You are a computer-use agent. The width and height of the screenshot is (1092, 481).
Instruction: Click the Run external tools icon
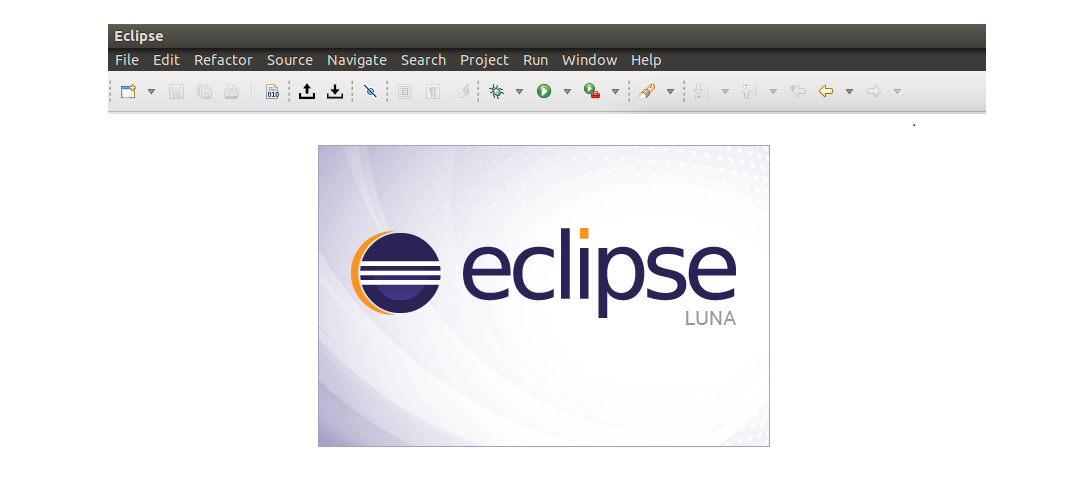tap(592, 91)
